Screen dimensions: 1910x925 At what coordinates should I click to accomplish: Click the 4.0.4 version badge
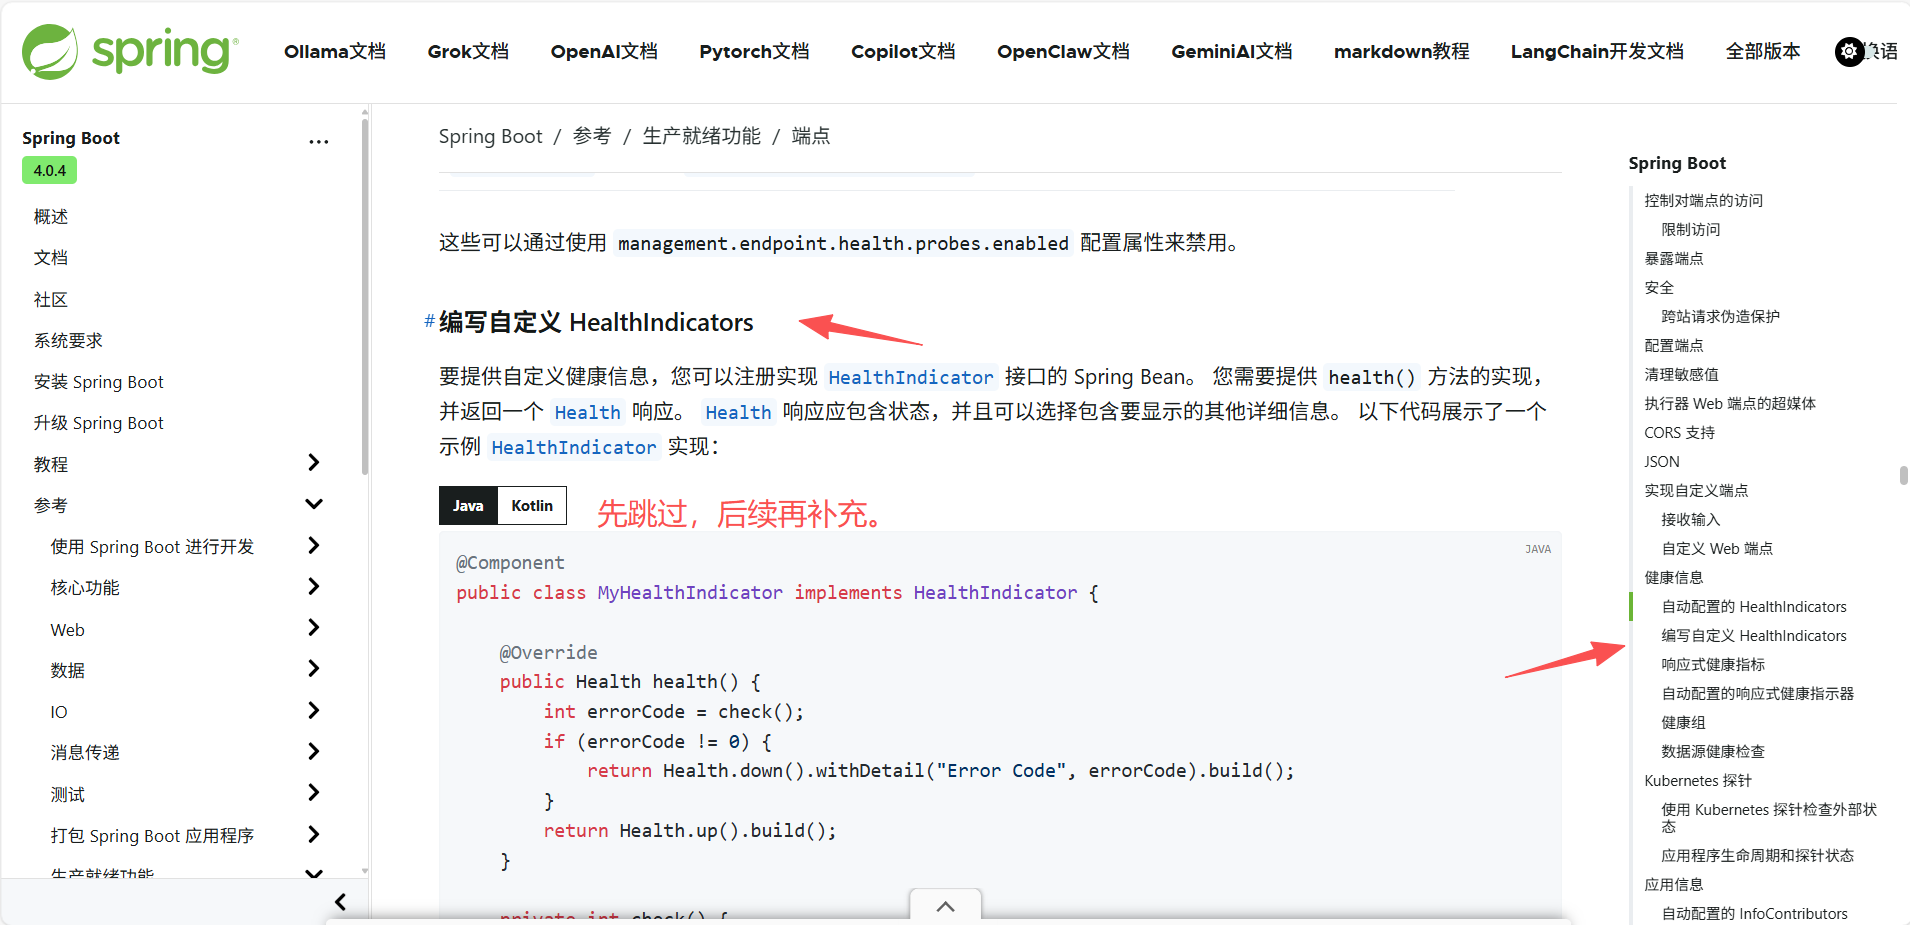point(49,171)
